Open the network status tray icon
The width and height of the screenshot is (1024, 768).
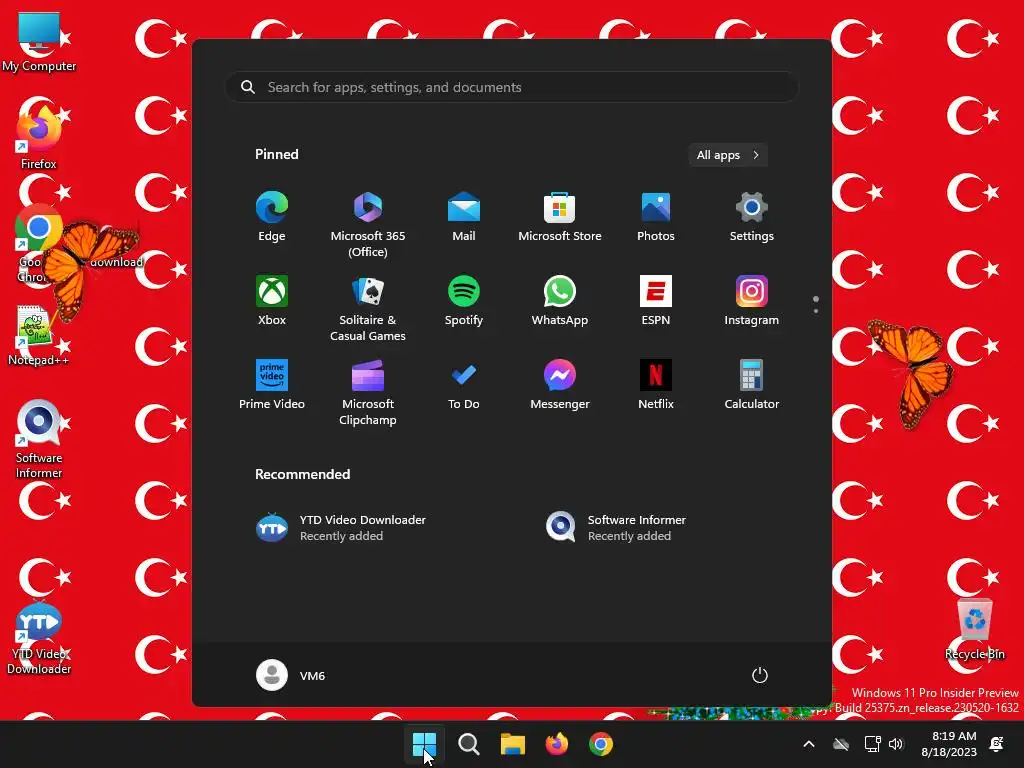click(872, 744)
